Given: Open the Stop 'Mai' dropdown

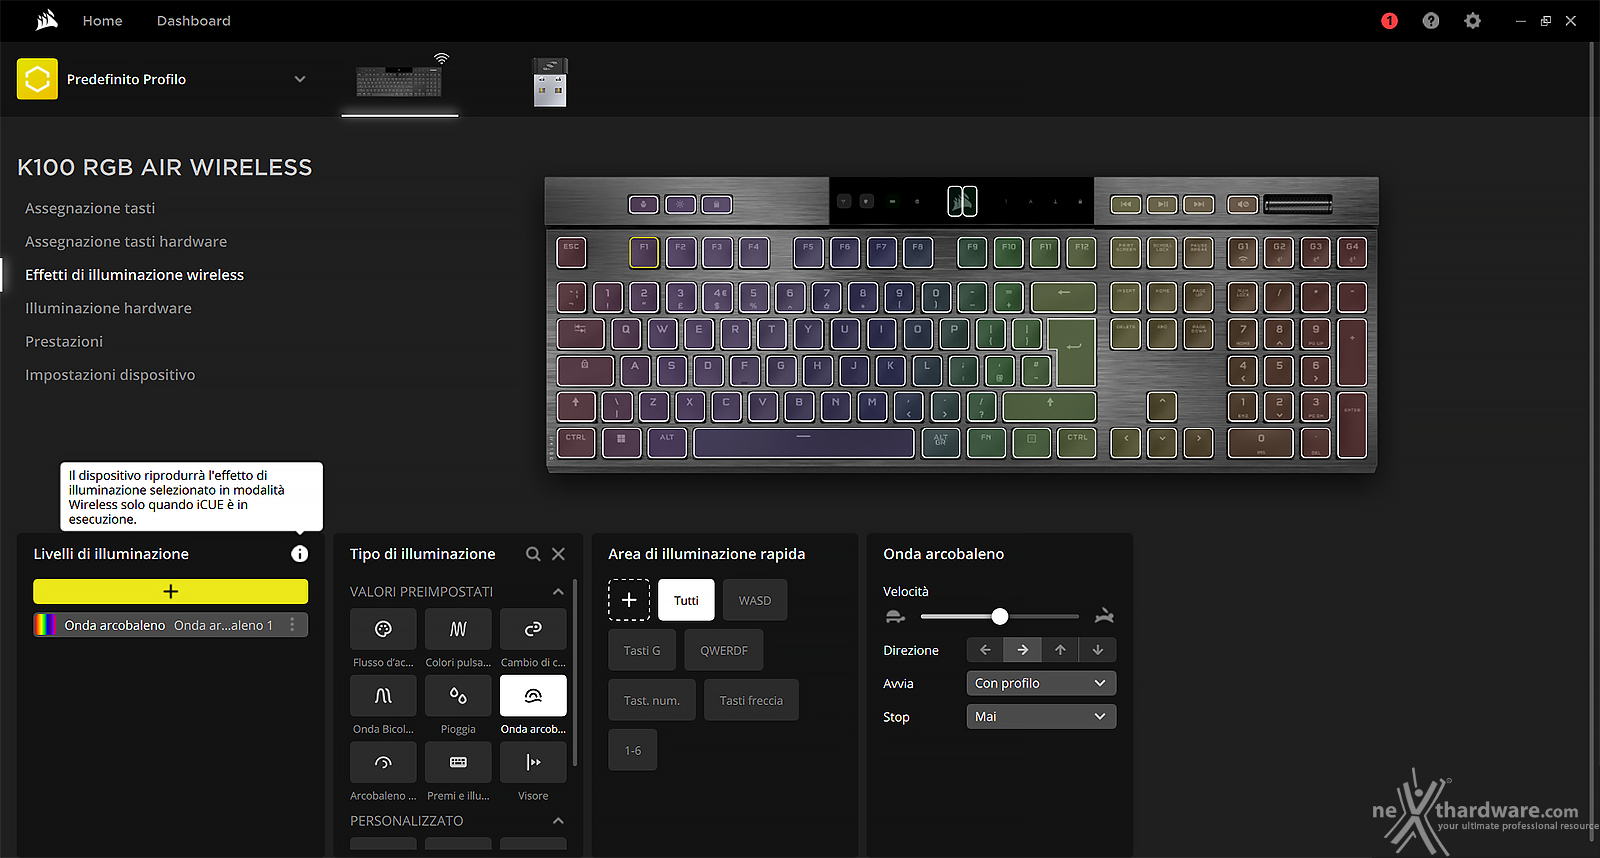Looking at the screenshot, I should [1041, 716].
